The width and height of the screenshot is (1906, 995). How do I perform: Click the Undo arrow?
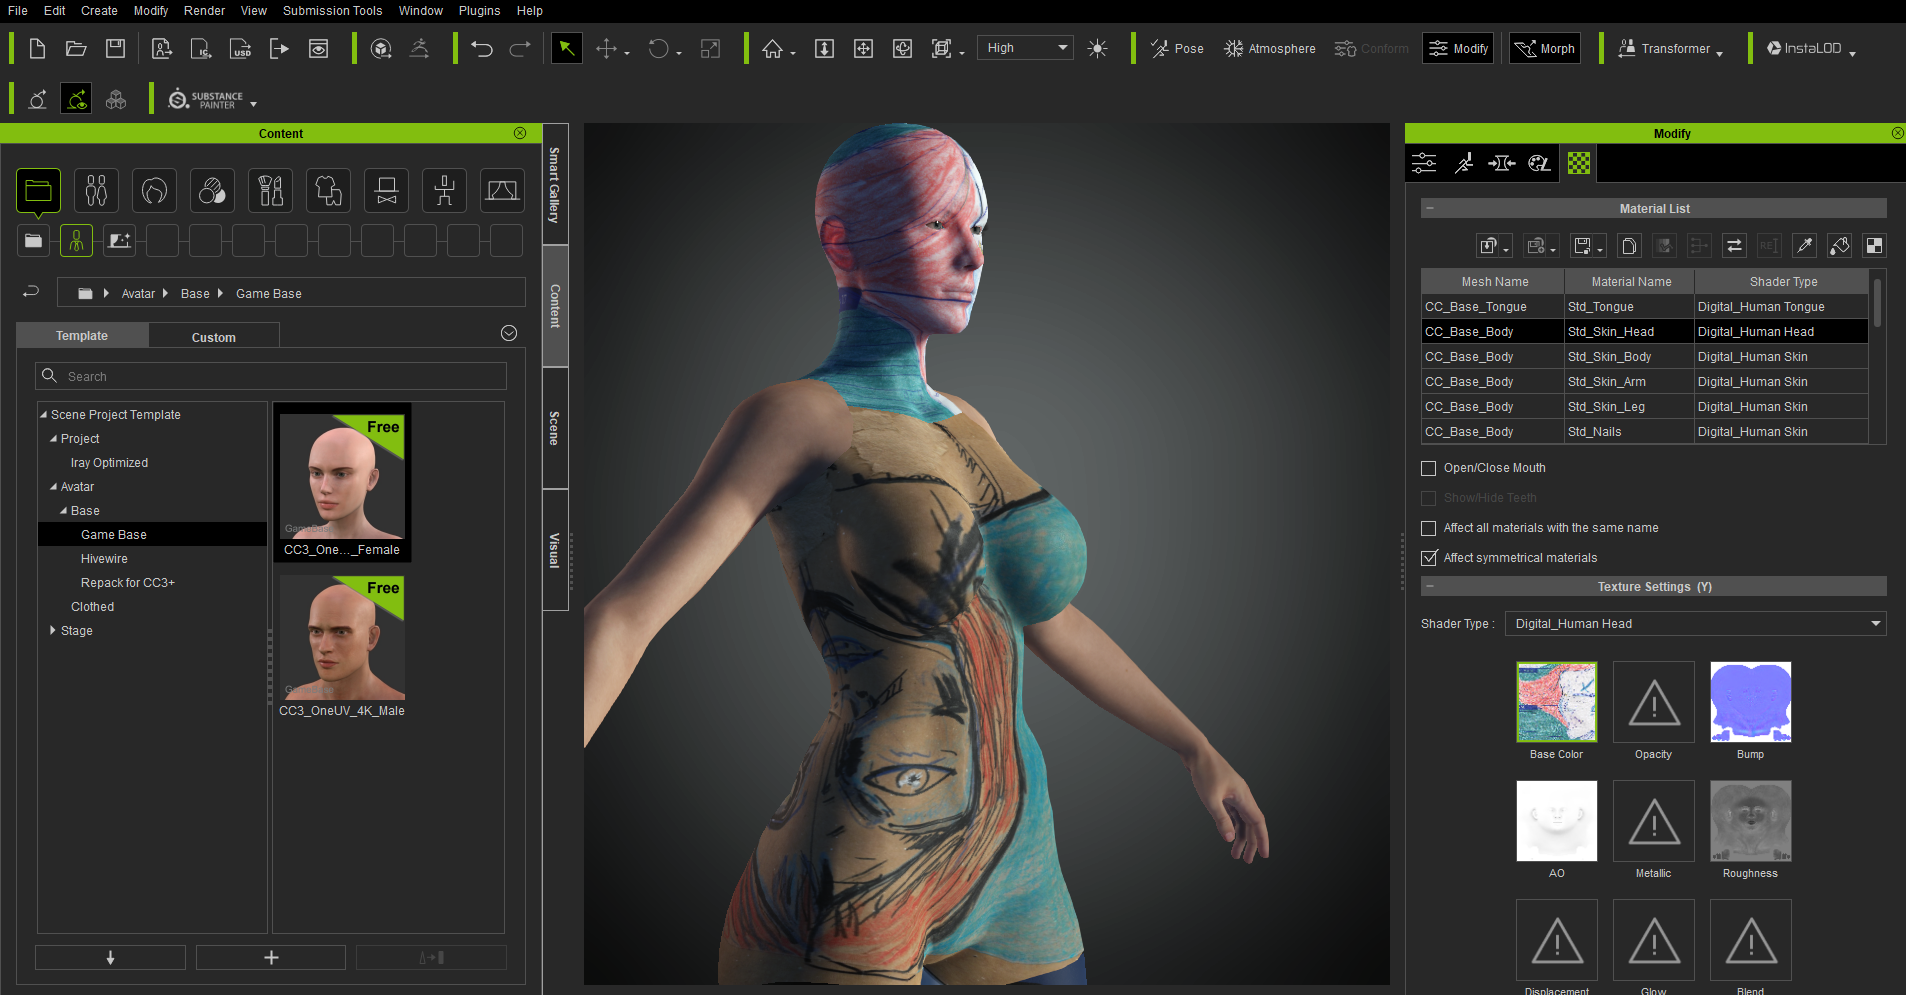point(482,49)
